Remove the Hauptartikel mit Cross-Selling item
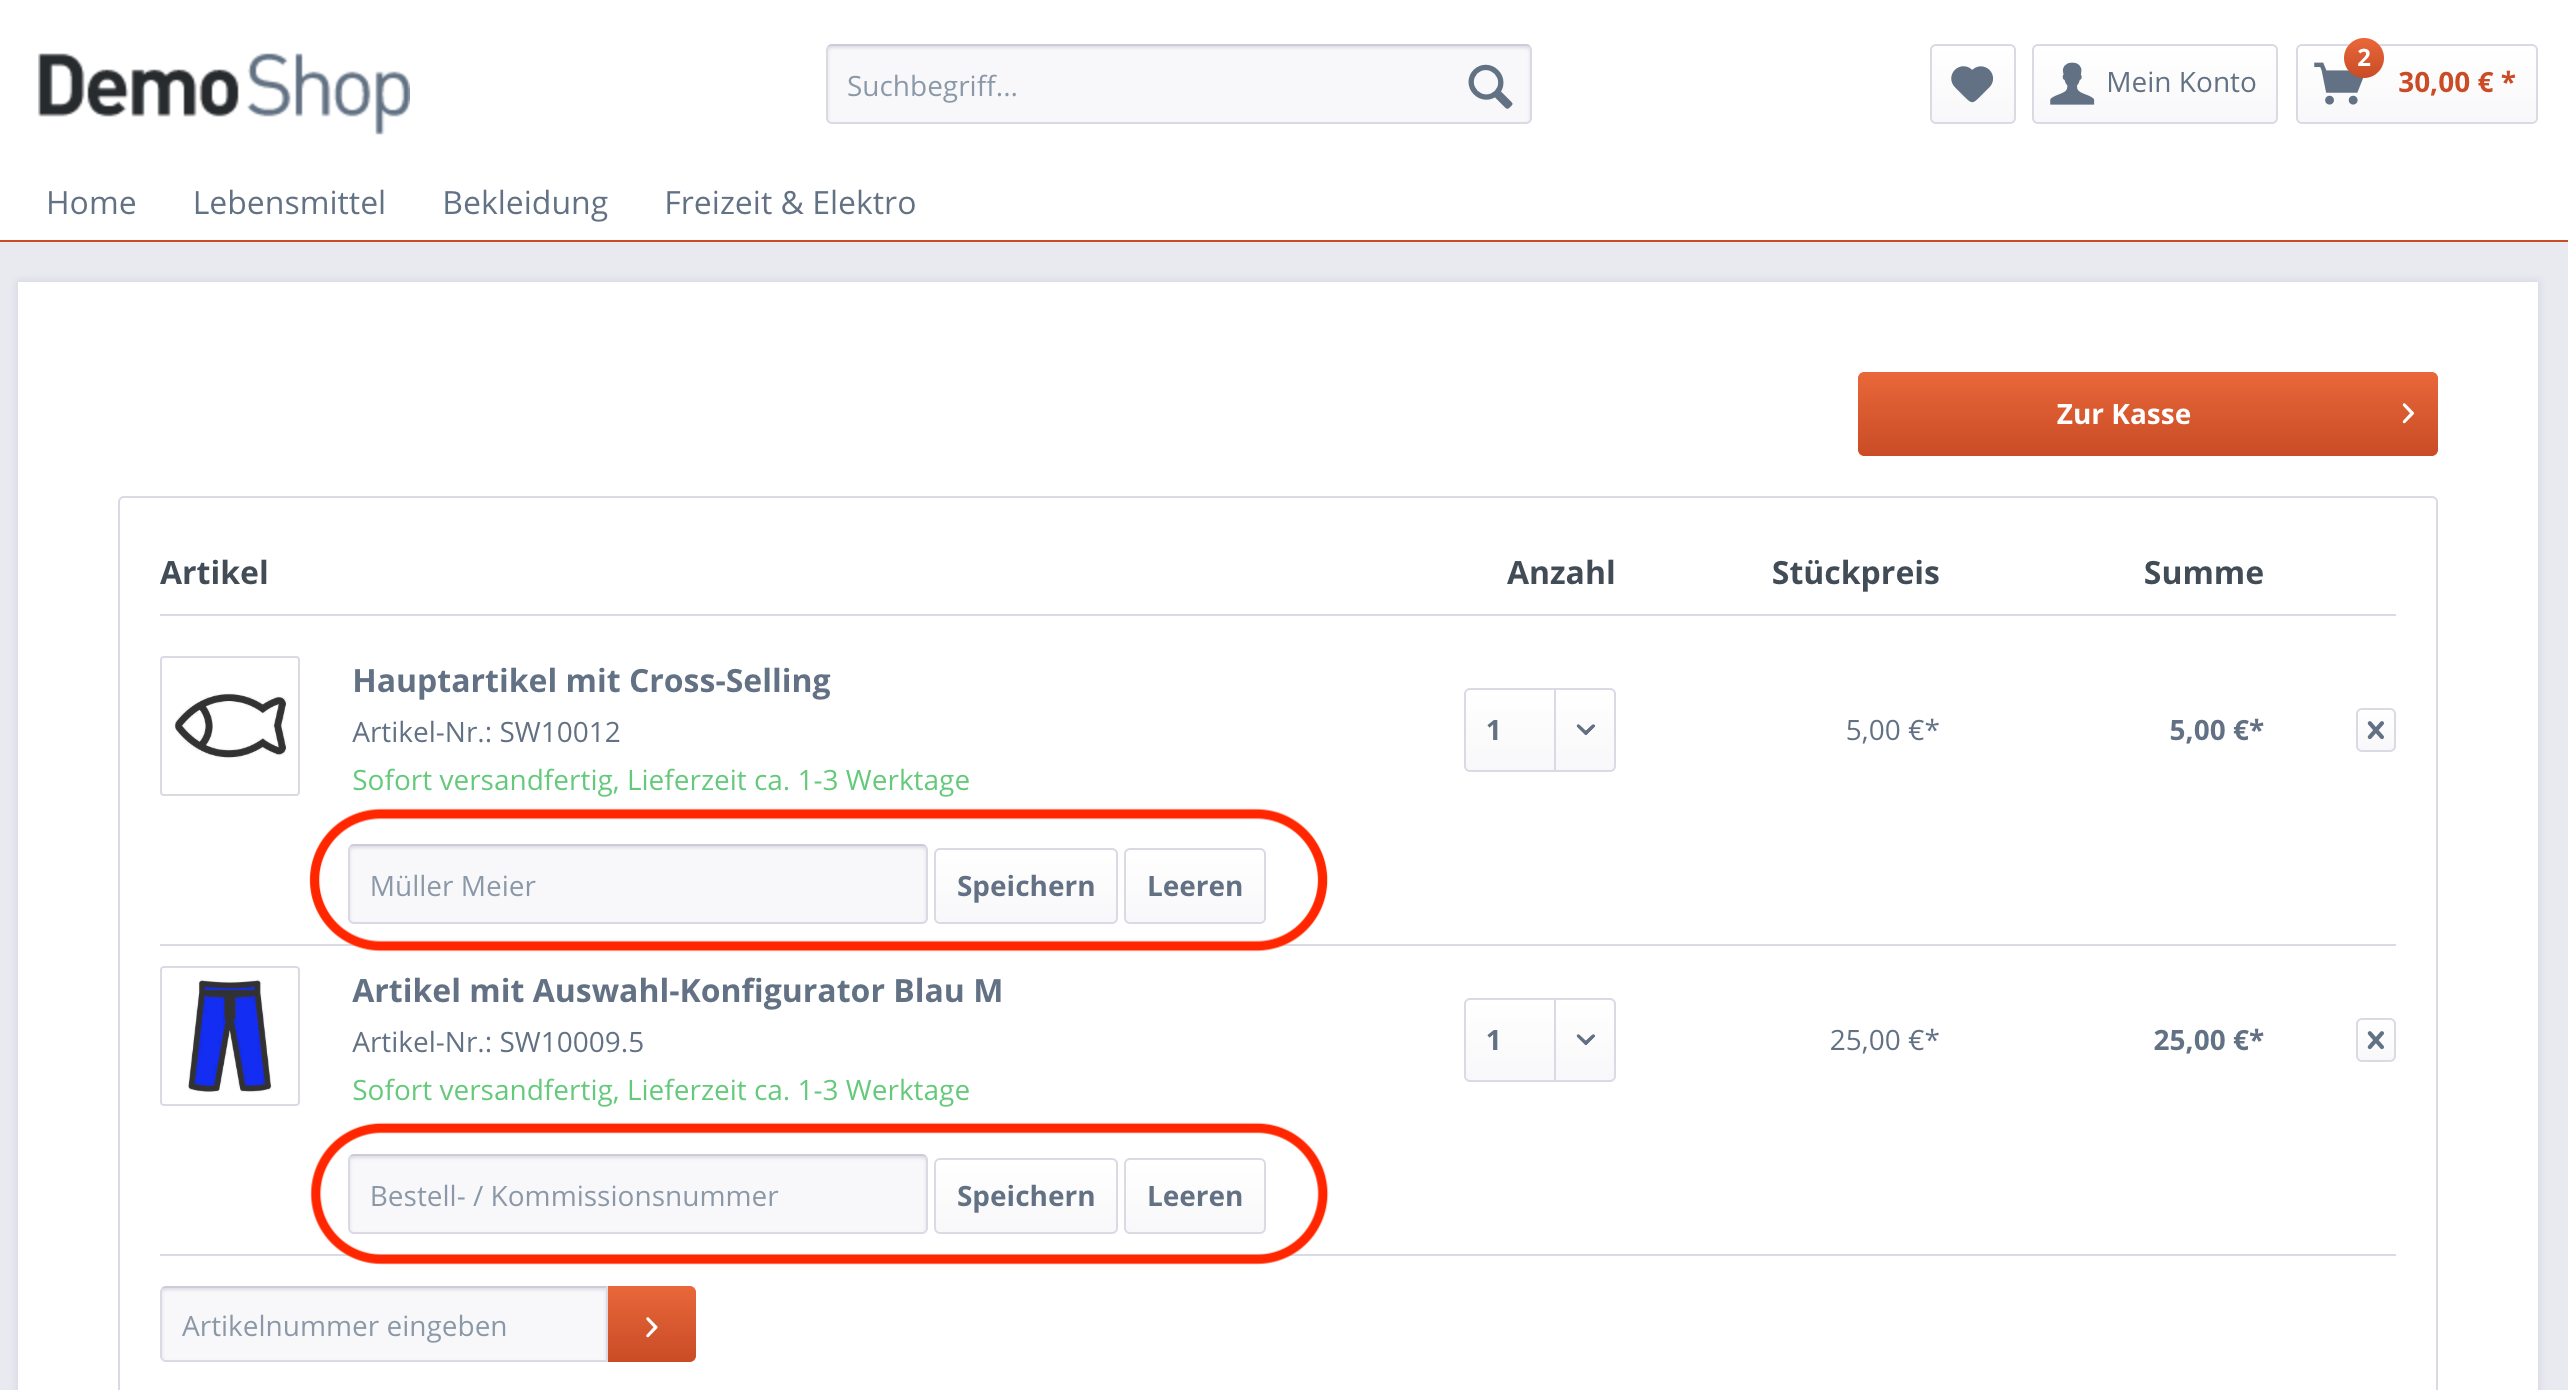The height and width of the screenshot is (1390, 2568). pyautogui.click(x=2375, y=730)
